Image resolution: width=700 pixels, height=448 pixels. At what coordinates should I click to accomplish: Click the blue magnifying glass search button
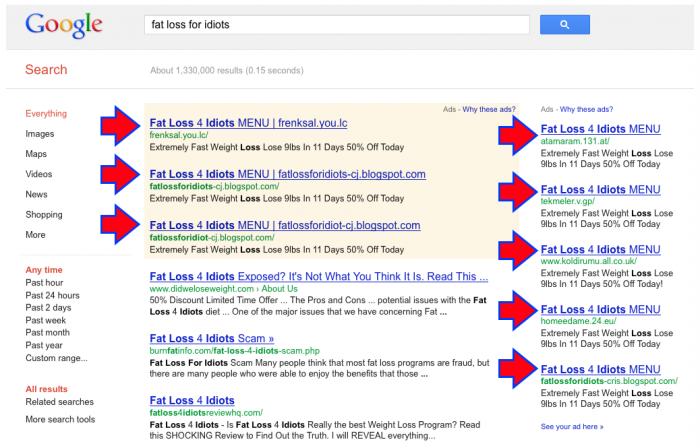click(x=564, y=23)
